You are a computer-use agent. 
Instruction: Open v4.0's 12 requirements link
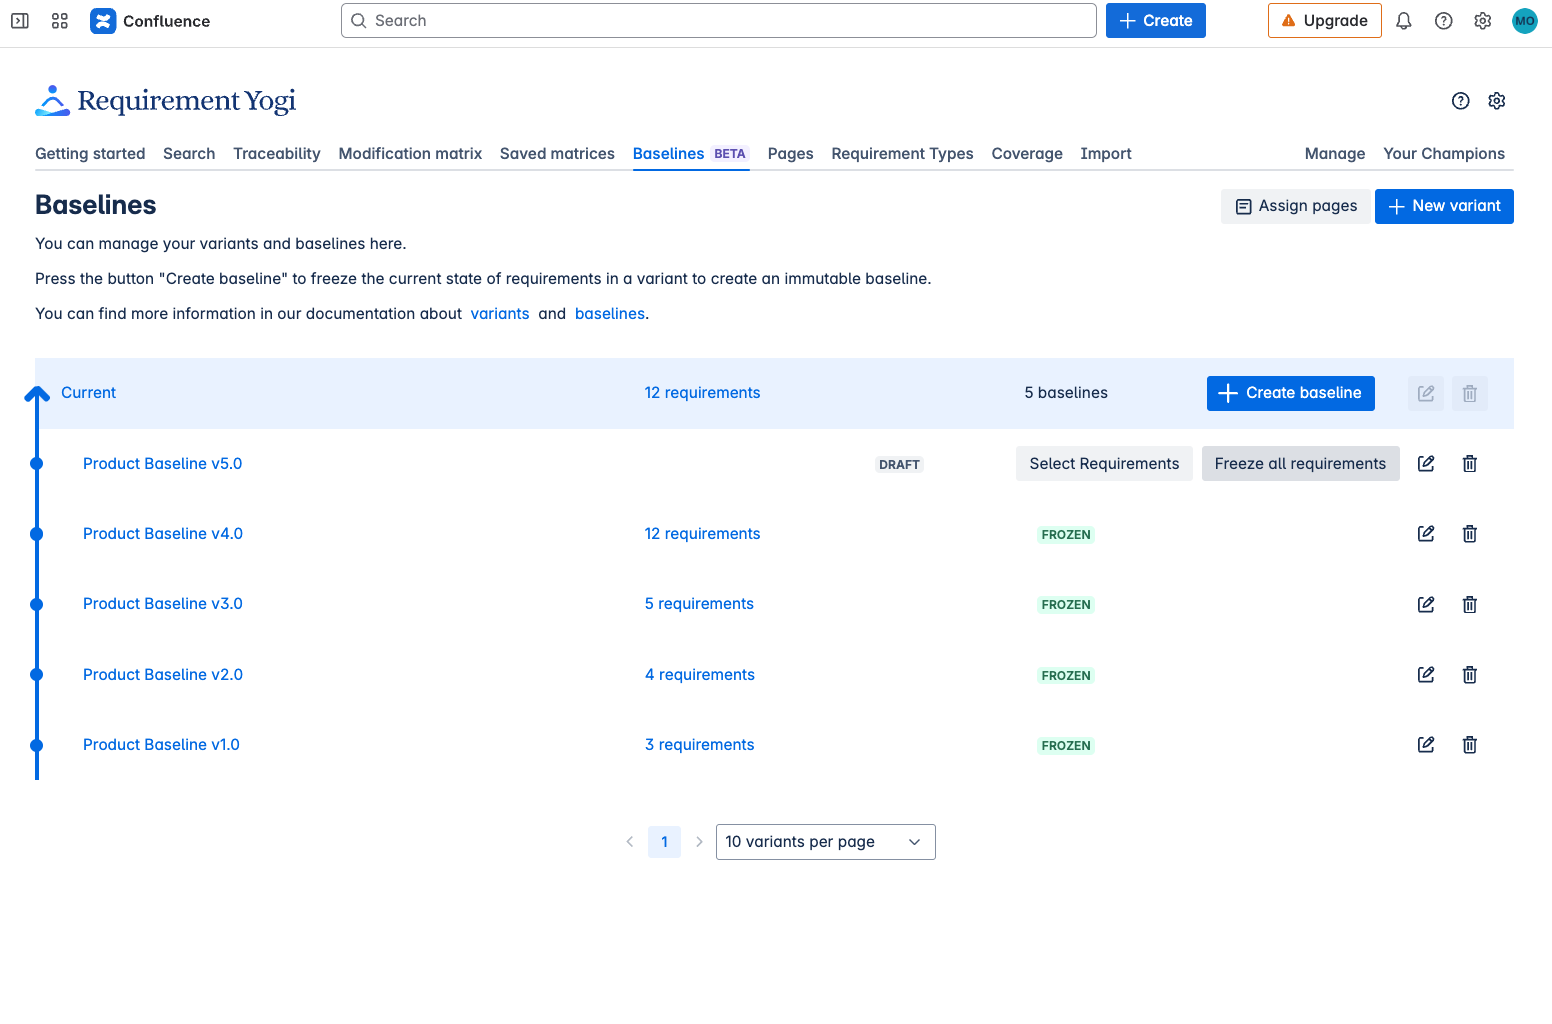[702, 534]
